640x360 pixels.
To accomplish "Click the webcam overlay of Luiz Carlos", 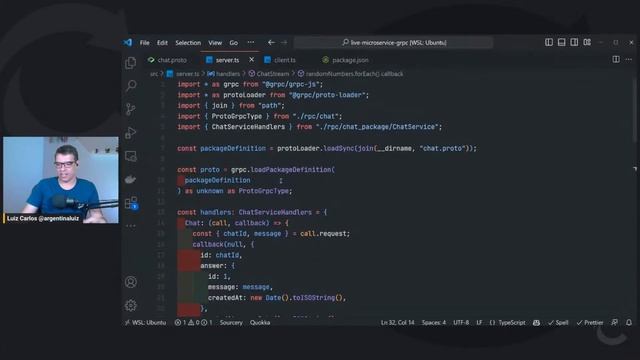I will [61, 180].
